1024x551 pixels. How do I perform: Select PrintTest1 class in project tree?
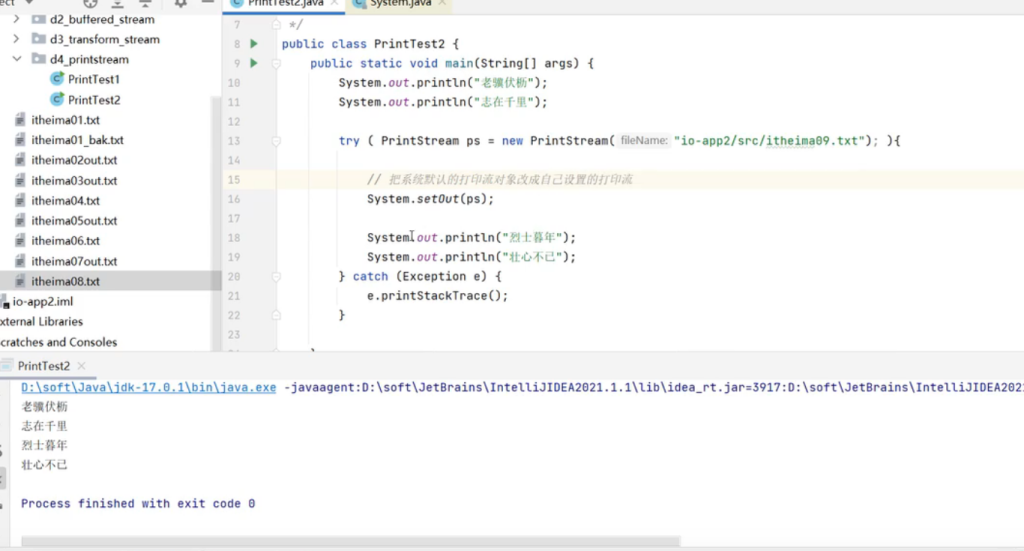(93, 79)
